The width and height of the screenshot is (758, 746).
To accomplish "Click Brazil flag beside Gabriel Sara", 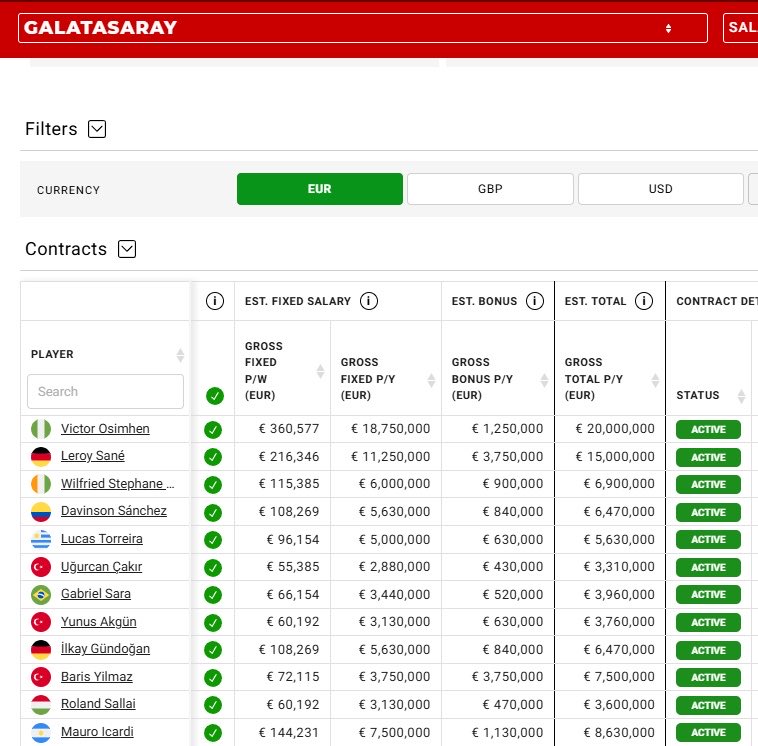I will (41, 595).
